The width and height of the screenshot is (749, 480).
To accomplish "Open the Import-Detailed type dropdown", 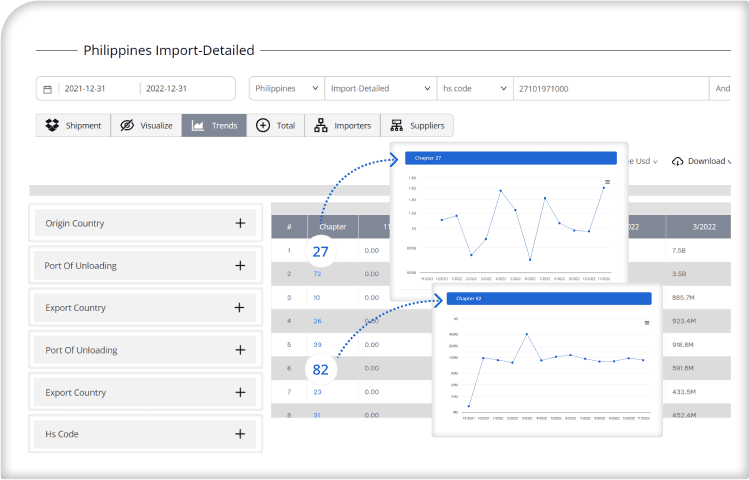I will tap(381, 88).
